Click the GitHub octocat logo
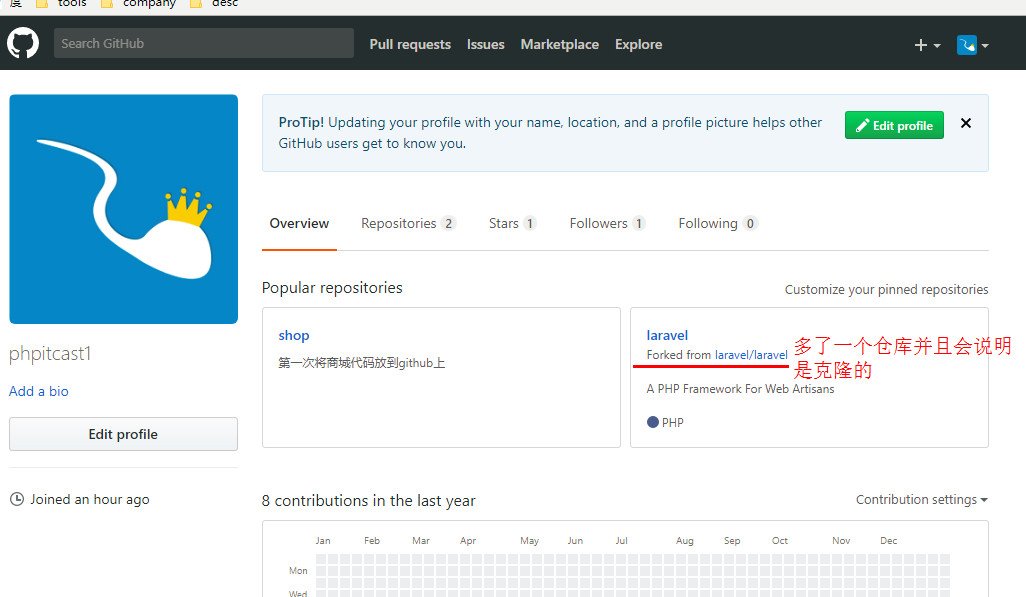The width and height of the screenshot is (1026, 597). click(23, 44)
